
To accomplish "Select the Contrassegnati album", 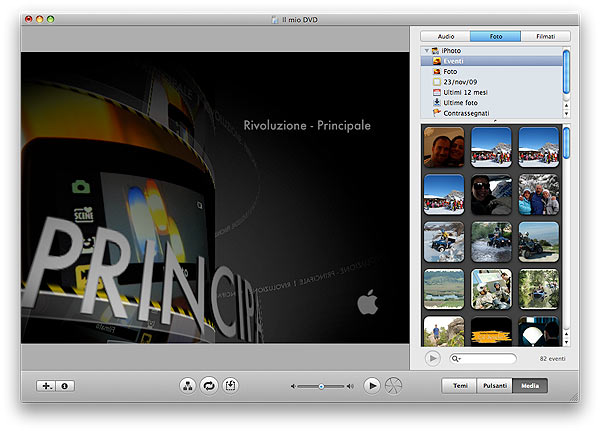I will [492, 113].
